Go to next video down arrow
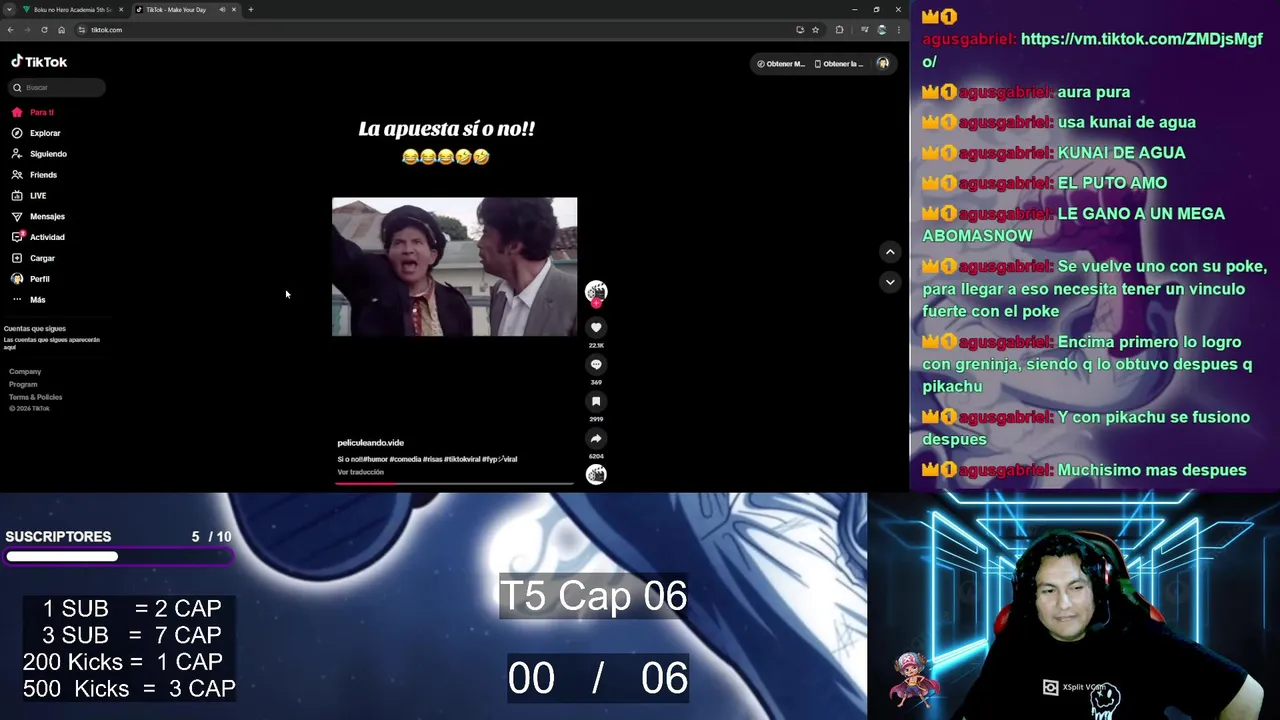1280x720 pixels. pos(890,282)
